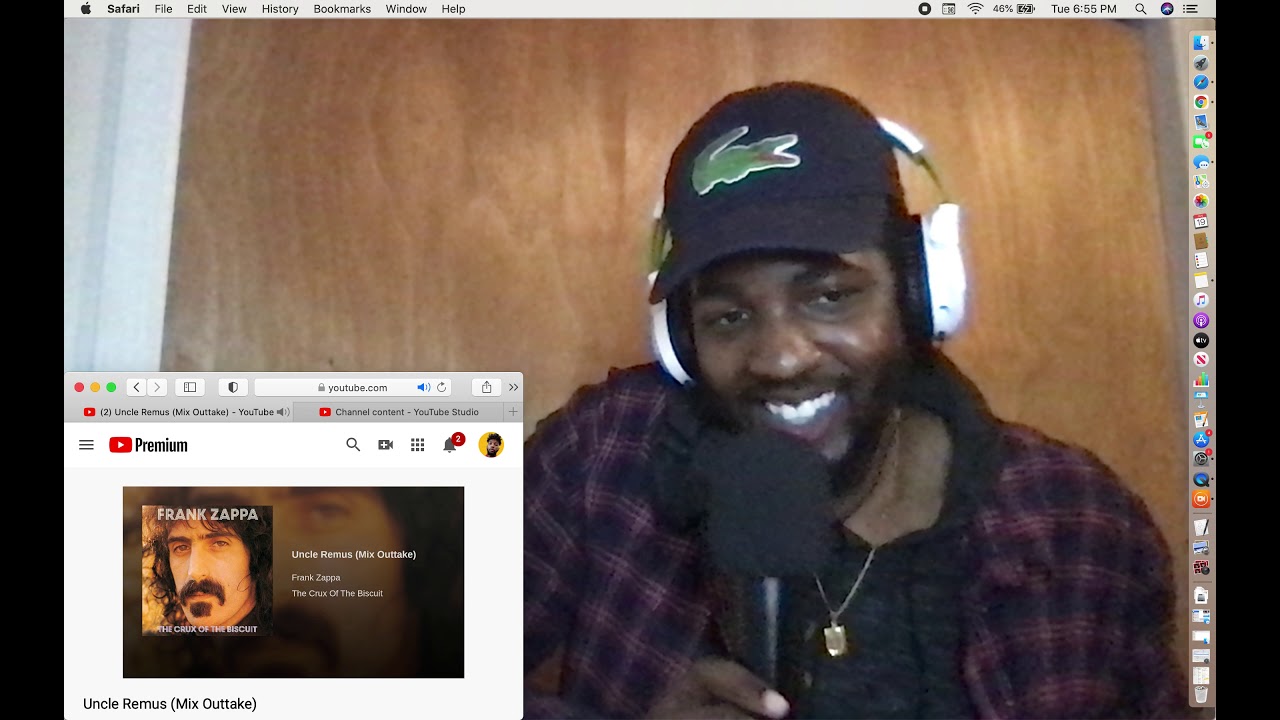Click the Tue 6:55 PM clock

(x=1084, y=9)
